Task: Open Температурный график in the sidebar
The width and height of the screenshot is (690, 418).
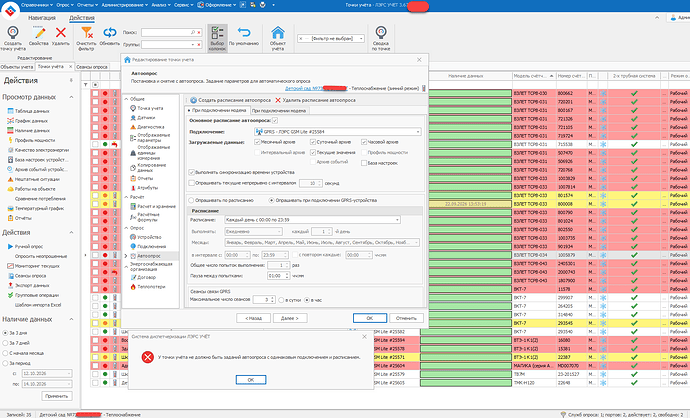Action: (40, 208)
